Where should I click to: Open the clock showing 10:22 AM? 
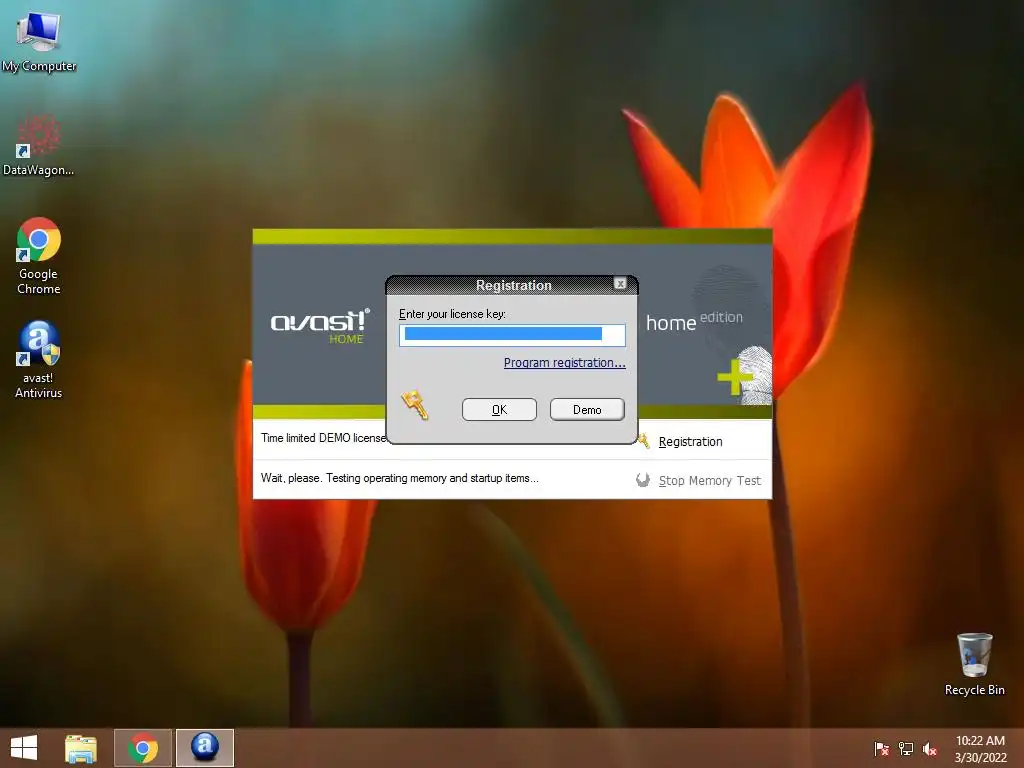[980, 749]
